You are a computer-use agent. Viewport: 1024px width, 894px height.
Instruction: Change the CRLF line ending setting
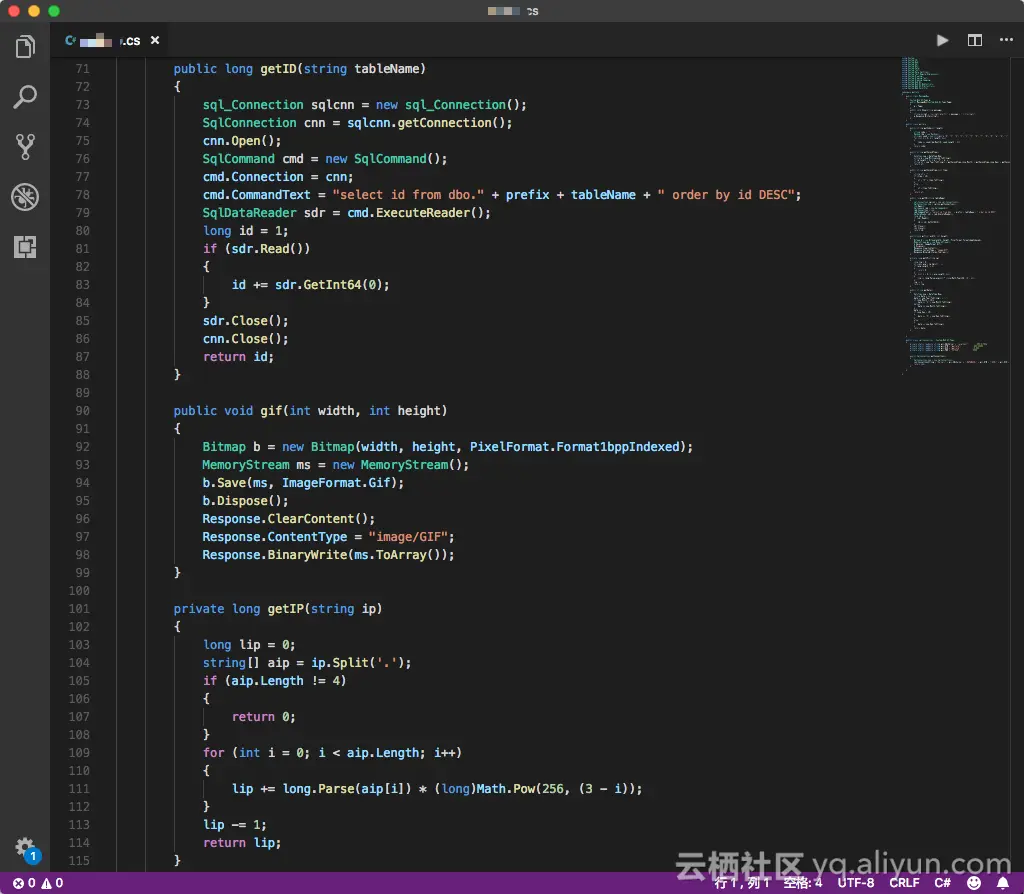904,883
